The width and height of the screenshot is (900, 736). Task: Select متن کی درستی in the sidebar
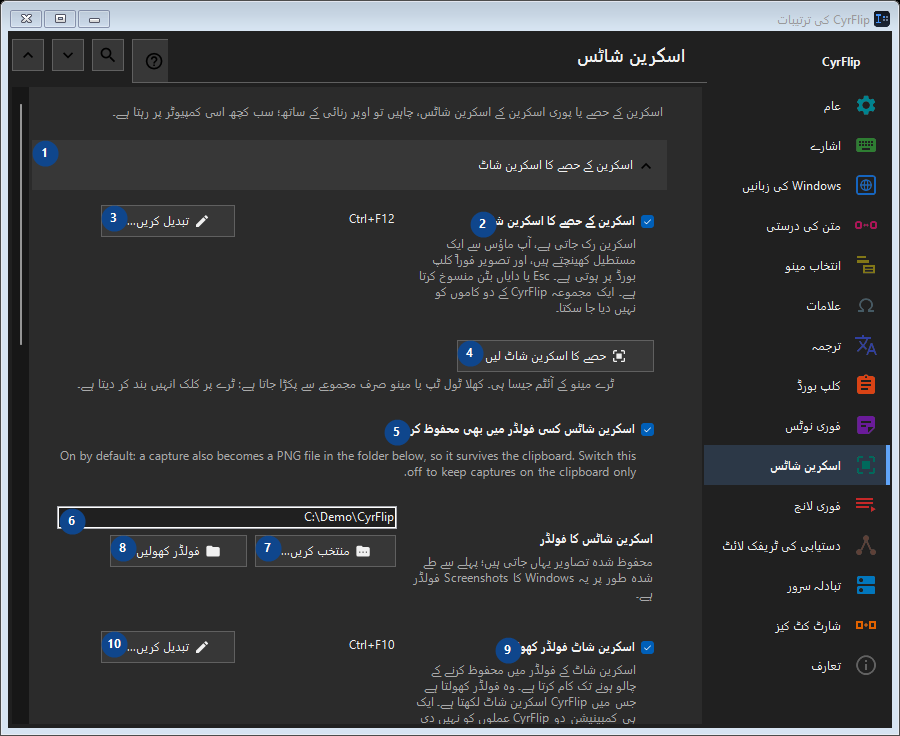[x=797, y=225]
